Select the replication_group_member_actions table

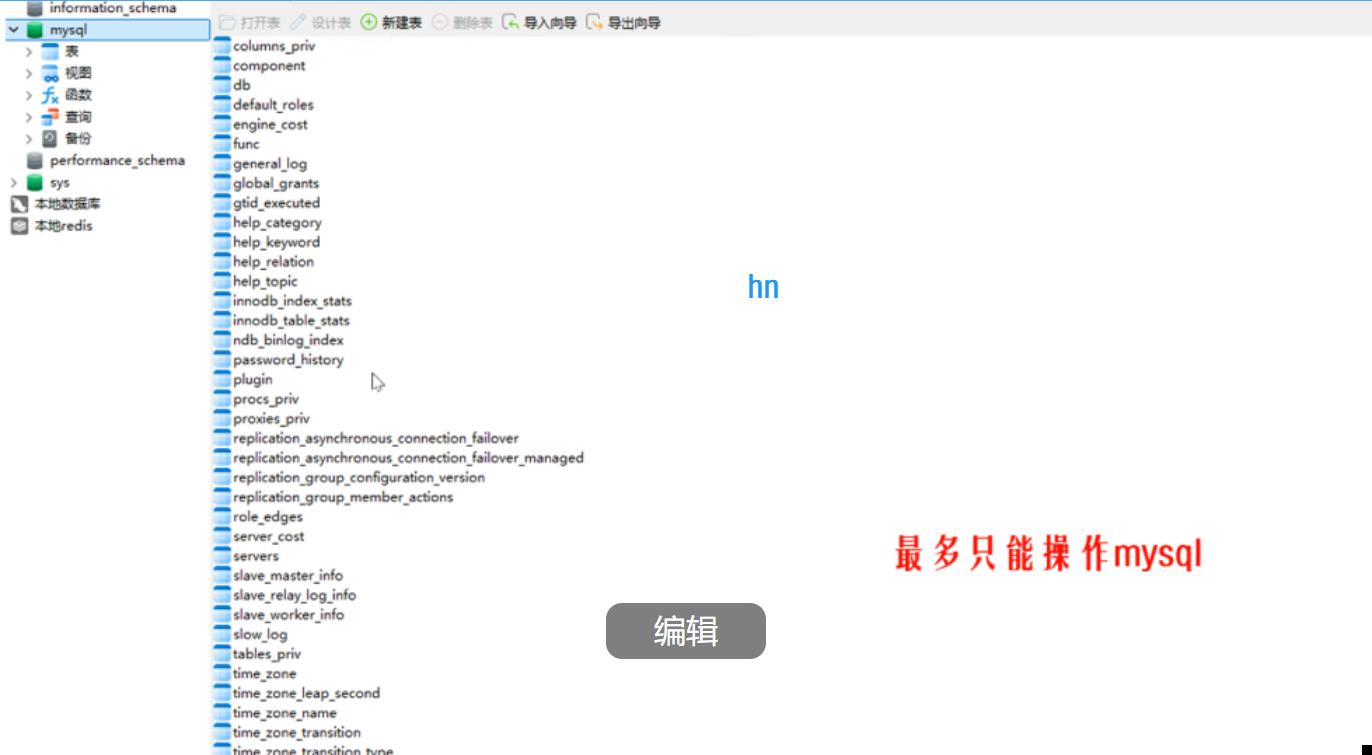pyautogui.click(x=343, y=497)
